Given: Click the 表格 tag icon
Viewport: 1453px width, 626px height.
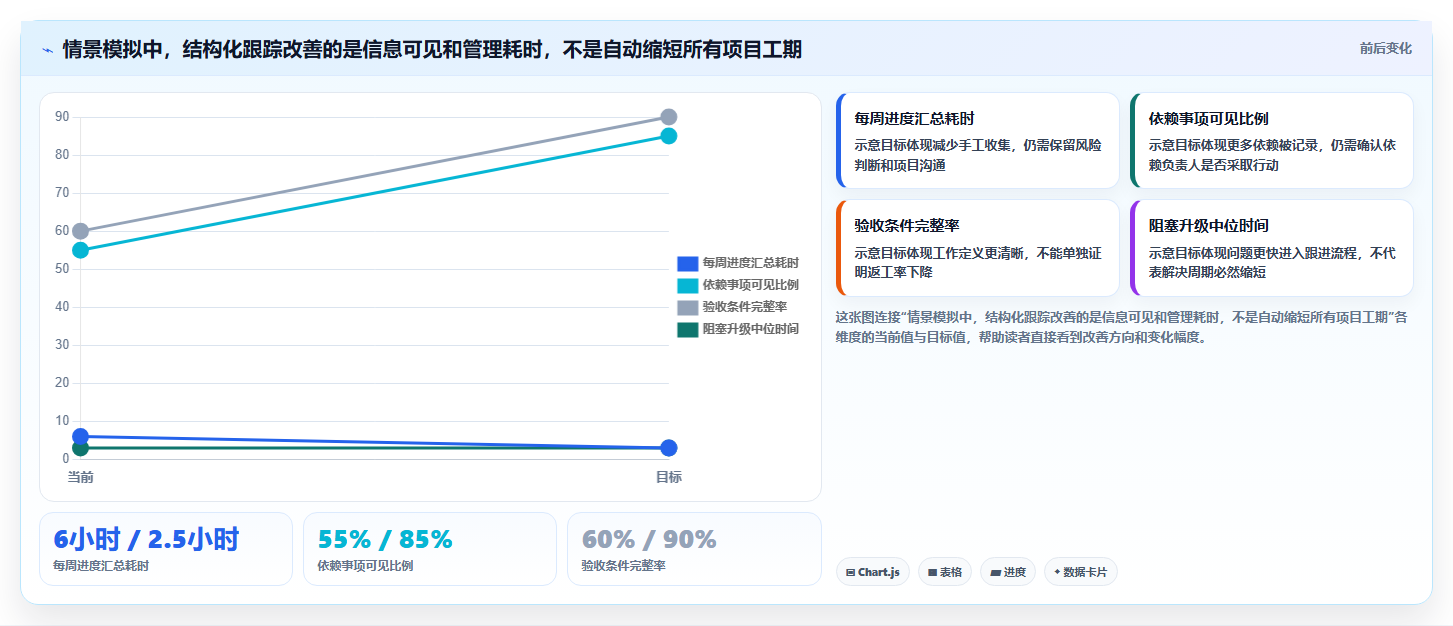Looking at the screenshot, I should pyautogui.click(x=932, y=573).
